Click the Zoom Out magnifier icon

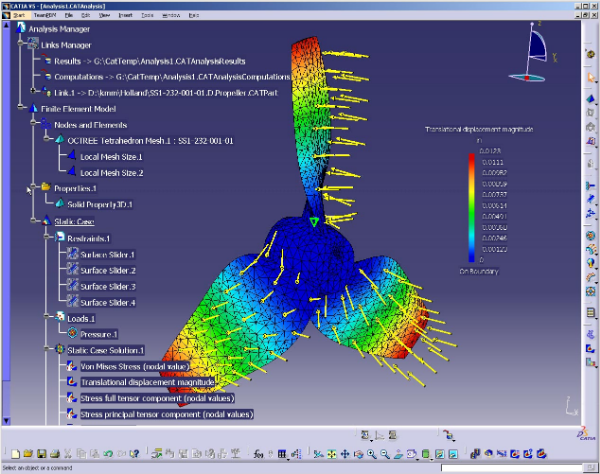pos(384,454)
